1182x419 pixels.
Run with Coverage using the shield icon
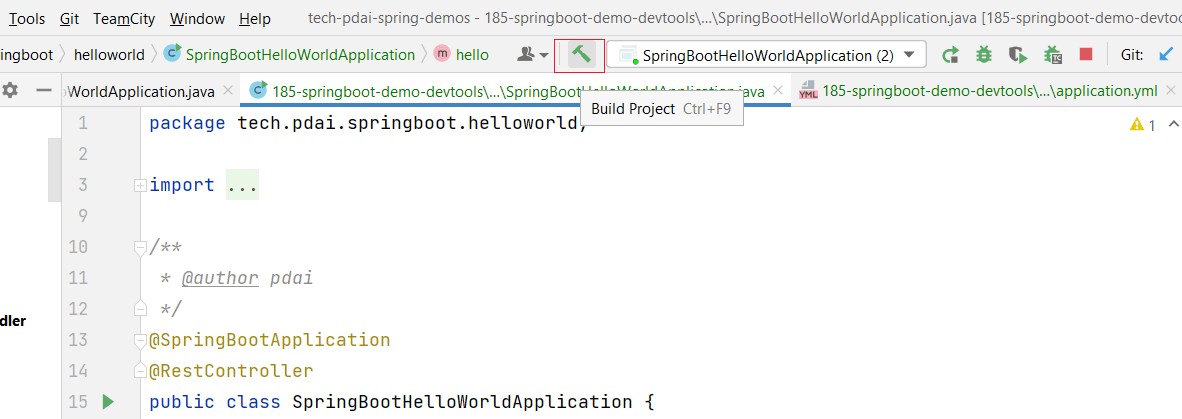1017,55
